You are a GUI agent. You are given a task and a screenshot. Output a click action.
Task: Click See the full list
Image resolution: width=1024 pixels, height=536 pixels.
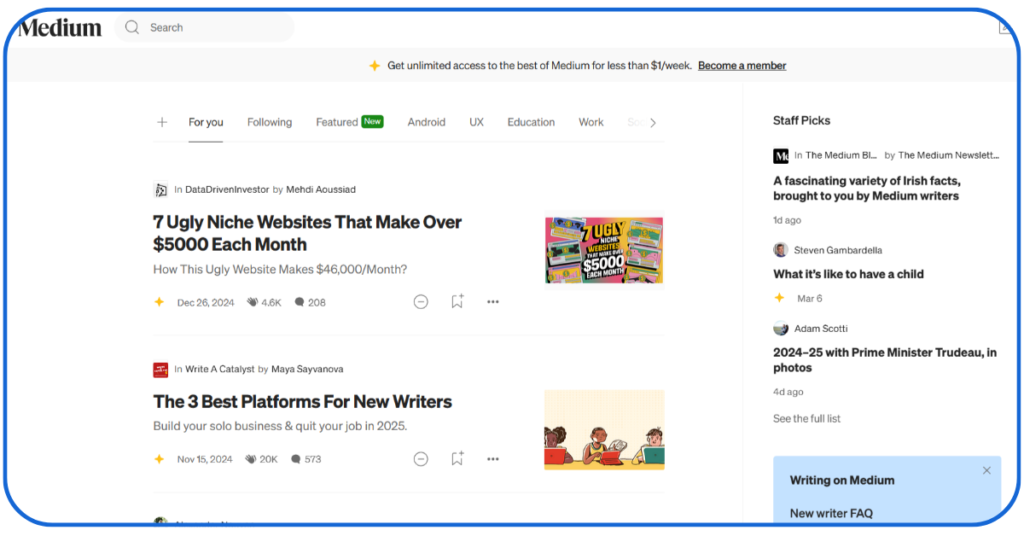pos(807,418)
